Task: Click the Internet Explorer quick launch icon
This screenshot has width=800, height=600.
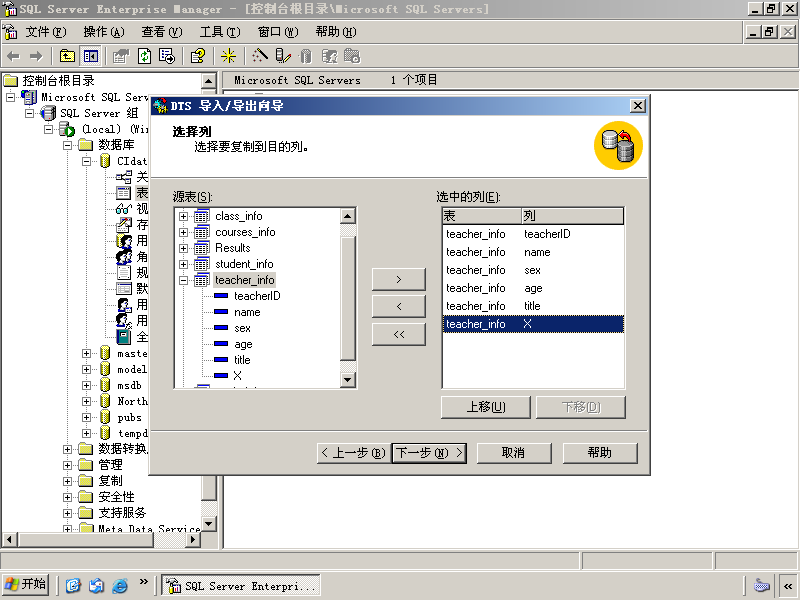Action: click(x=120, y=585)
